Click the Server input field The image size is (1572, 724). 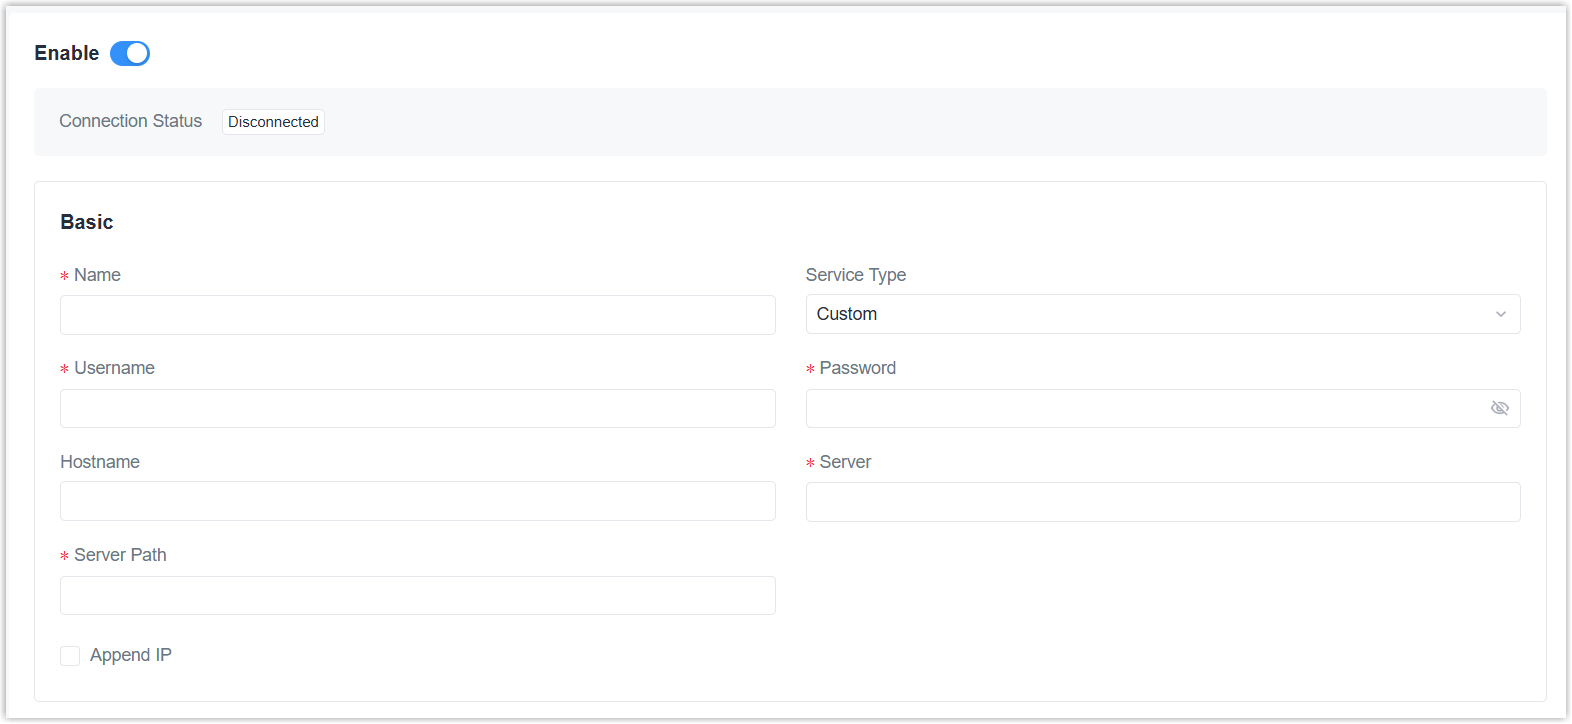coord(1162,502)
